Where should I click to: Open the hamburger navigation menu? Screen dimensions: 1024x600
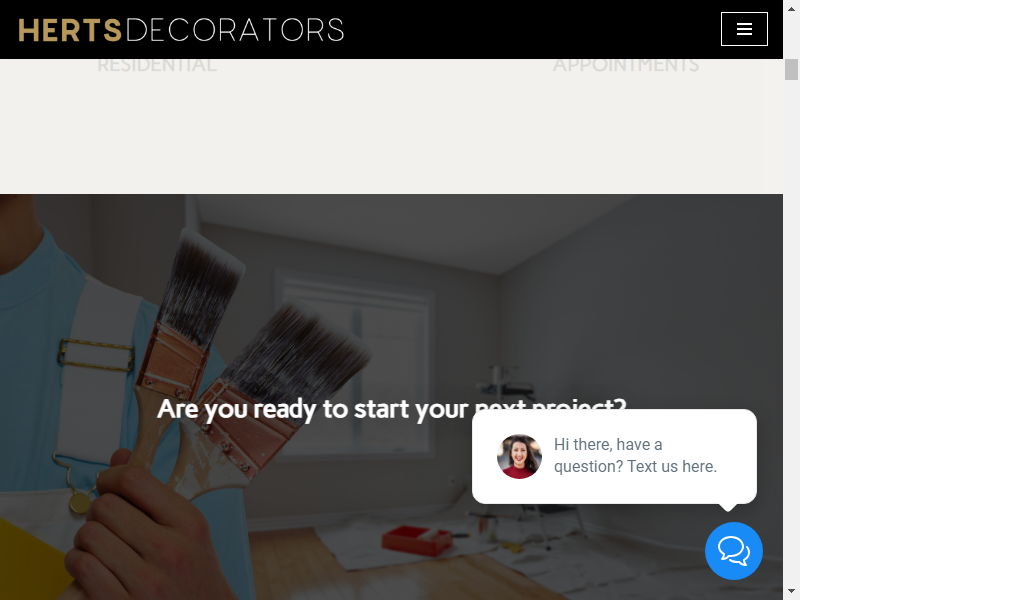point(744,29)
